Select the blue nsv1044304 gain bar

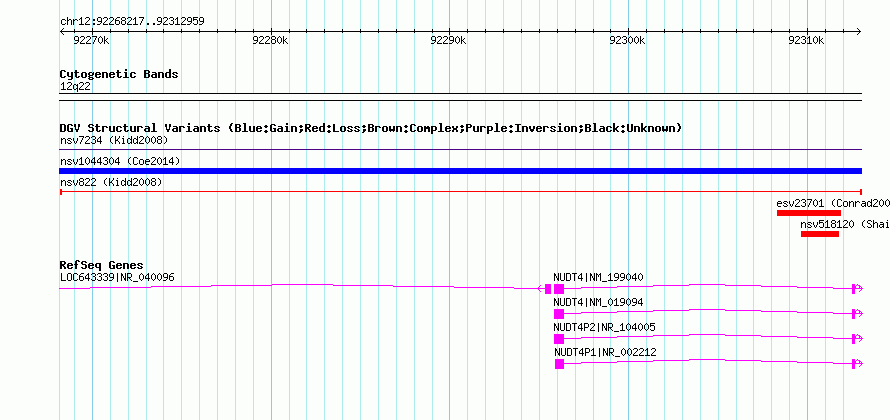point(460,171)
